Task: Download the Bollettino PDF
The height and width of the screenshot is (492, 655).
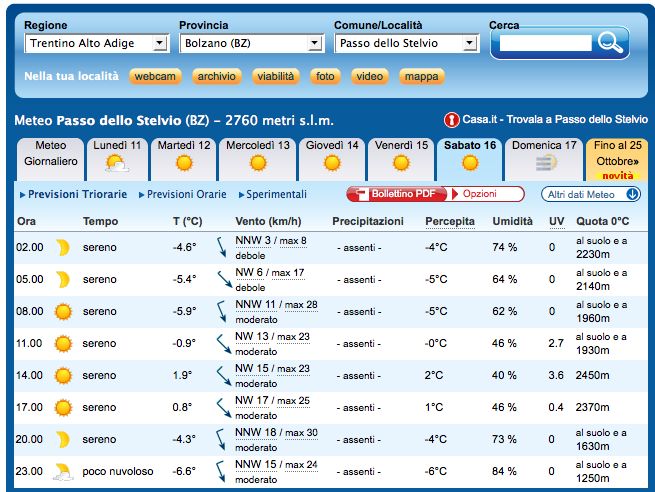Action: tap(393, 194)
